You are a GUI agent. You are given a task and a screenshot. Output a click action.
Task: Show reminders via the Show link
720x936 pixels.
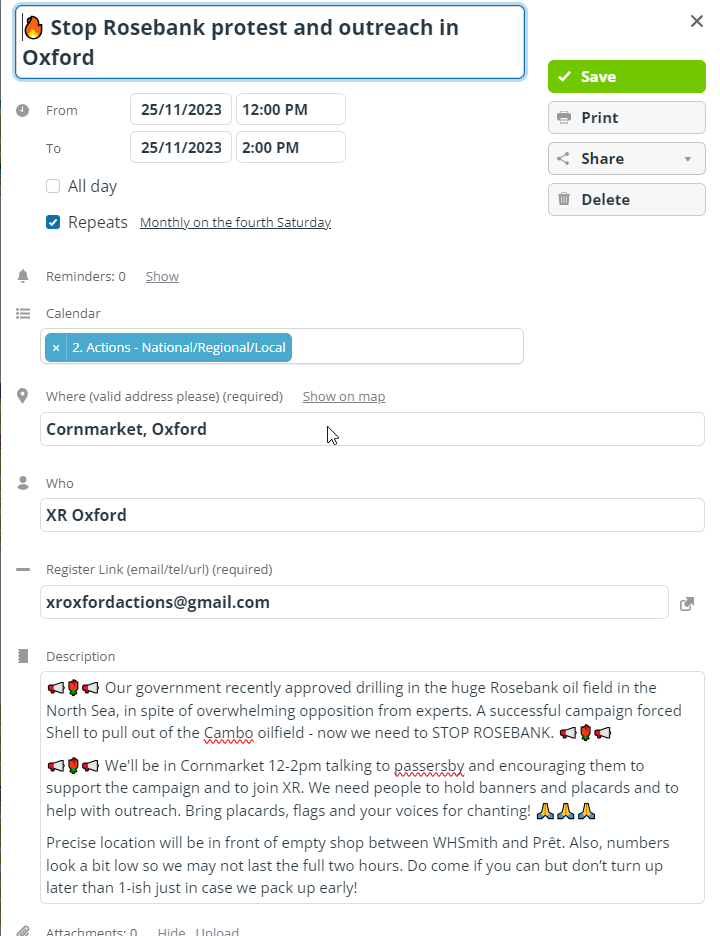(x=162, y=276)
